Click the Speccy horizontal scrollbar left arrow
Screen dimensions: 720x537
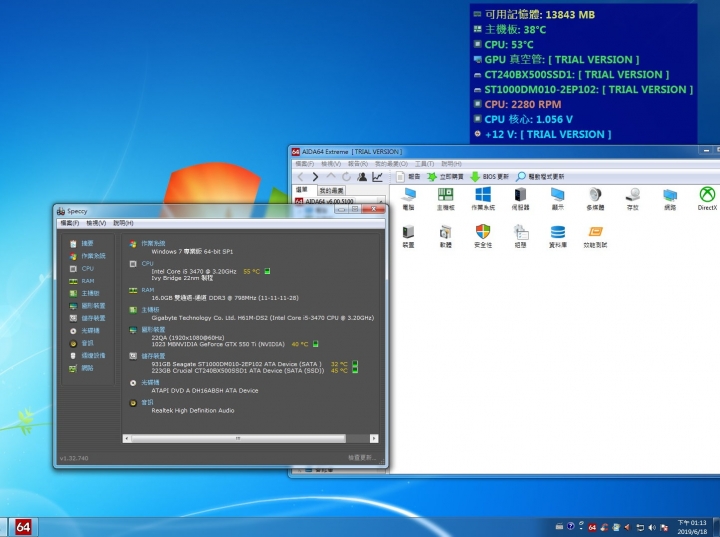pyautogui.click(x=127, y=439)
